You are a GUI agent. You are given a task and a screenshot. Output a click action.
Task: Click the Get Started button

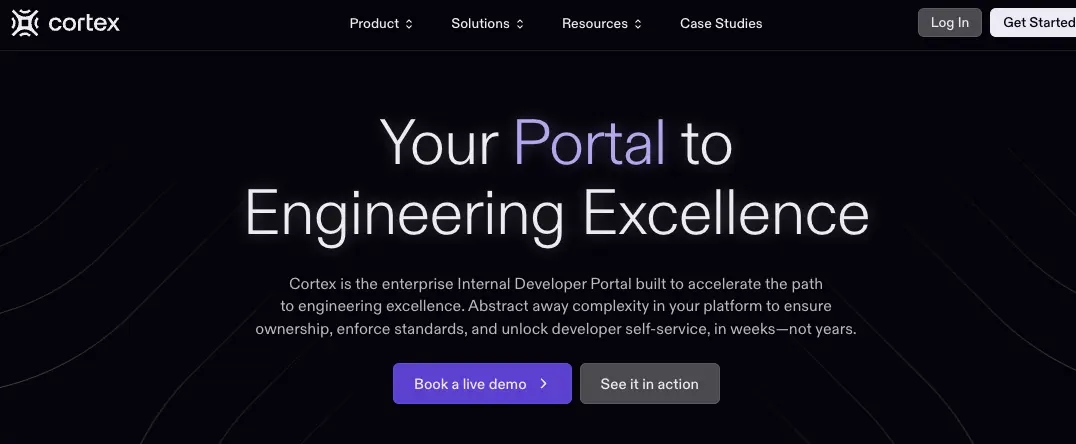click(1033, 23)
